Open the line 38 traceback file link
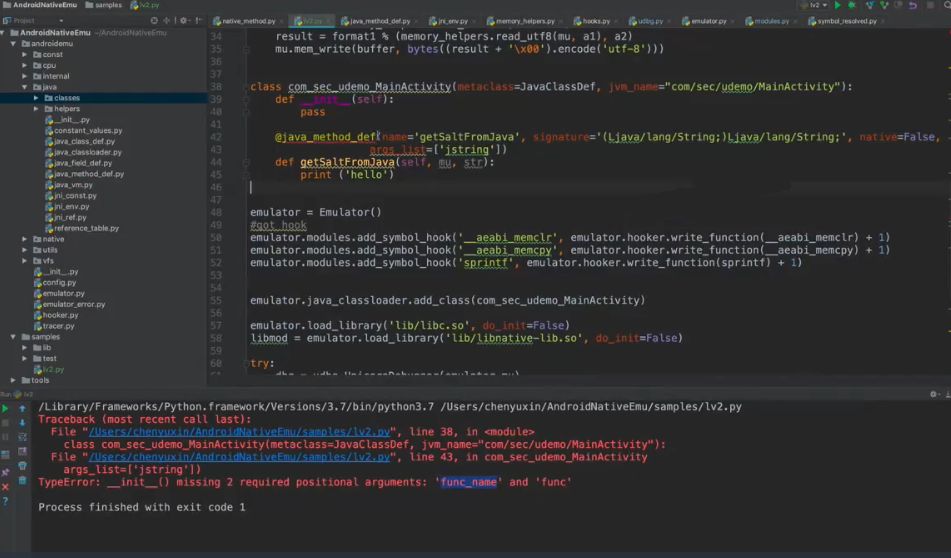Viewport: 951px width, 558px height. pos(150,431)
